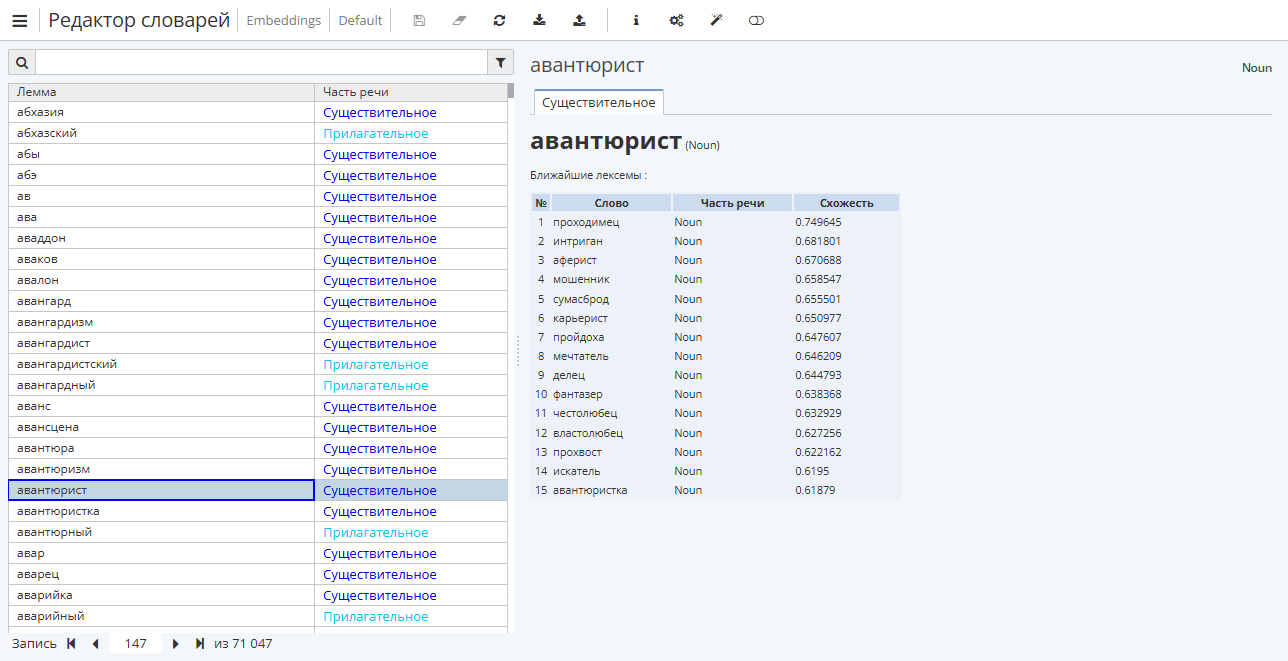The height and width of the screenshot is (661, 1288).
Task: Click the Схожесть column header
Action: pyautogui.click(x=846, y=203)
